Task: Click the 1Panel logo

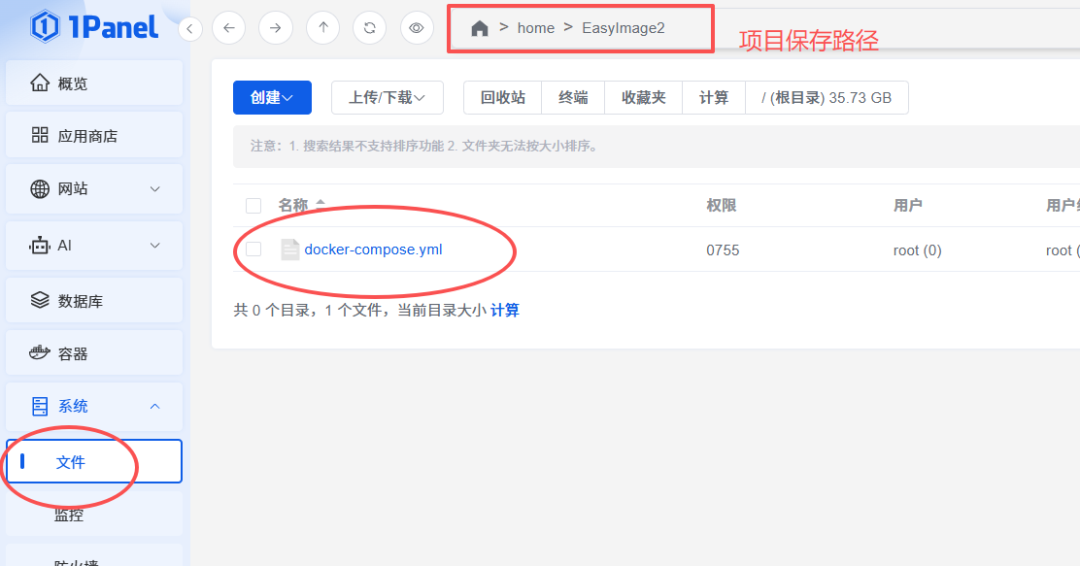Action: tap(94, 27)
